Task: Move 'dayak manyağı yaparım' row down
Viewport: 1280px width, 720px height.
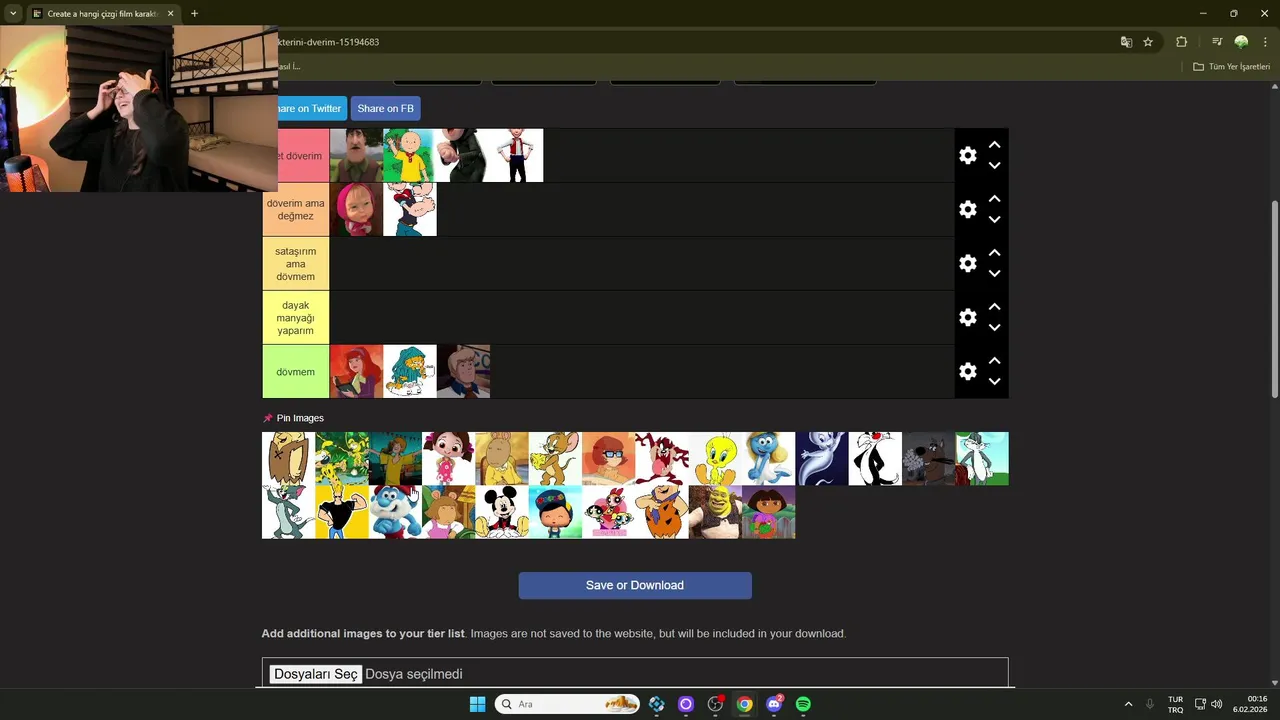Action: point(994,328)
